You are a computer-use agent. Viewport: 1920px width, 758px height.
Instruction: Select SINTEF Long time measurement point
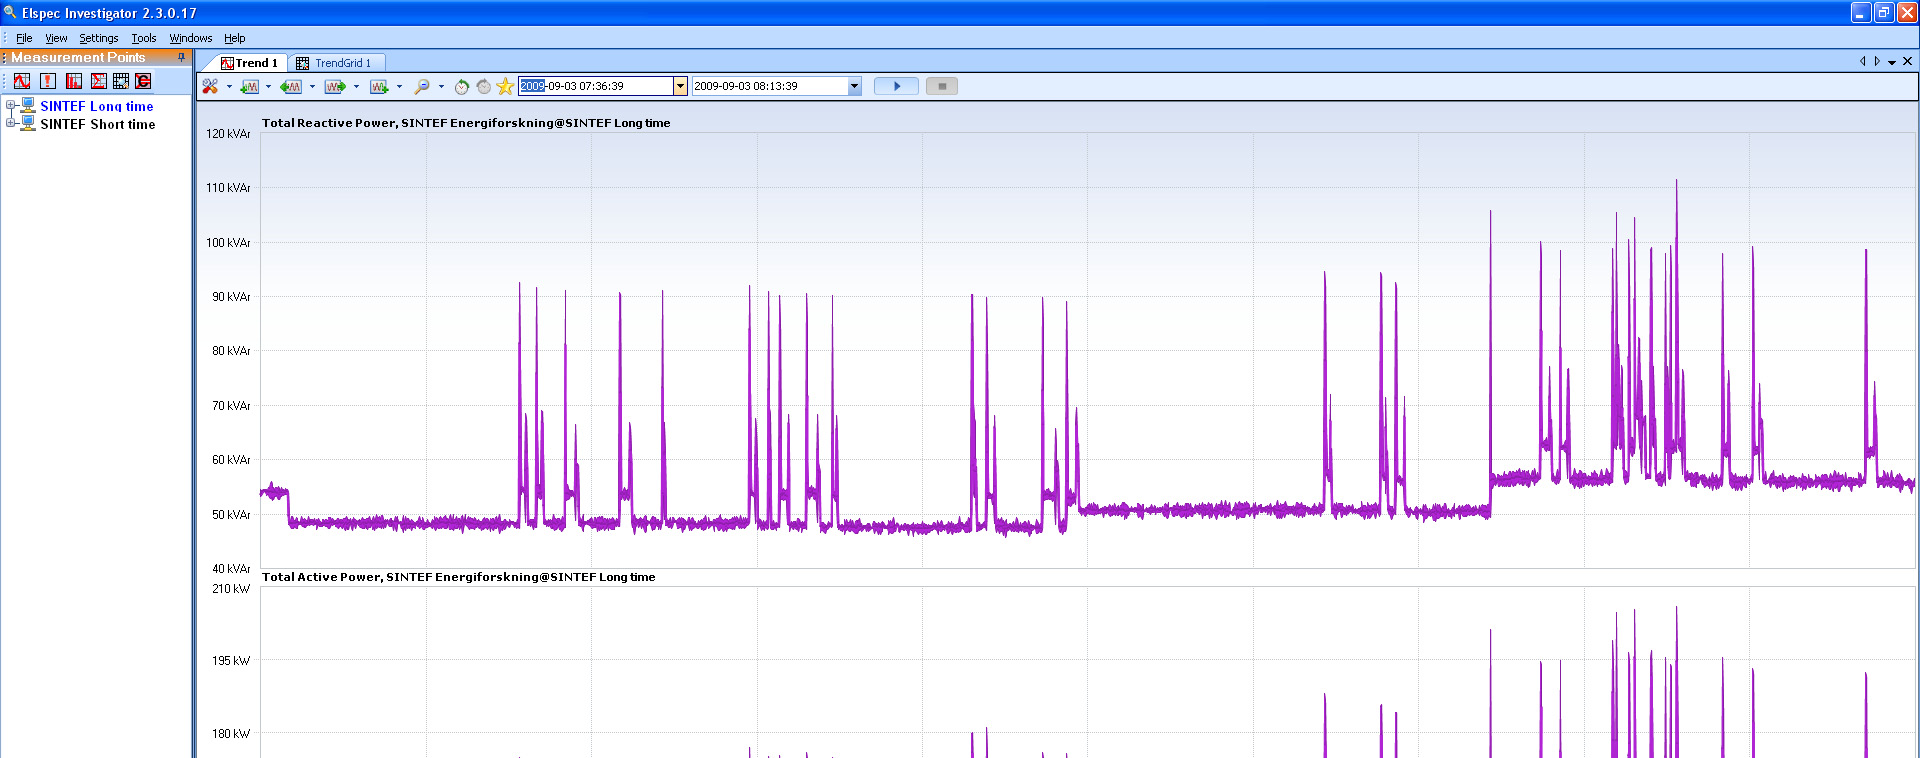[97, 106]
